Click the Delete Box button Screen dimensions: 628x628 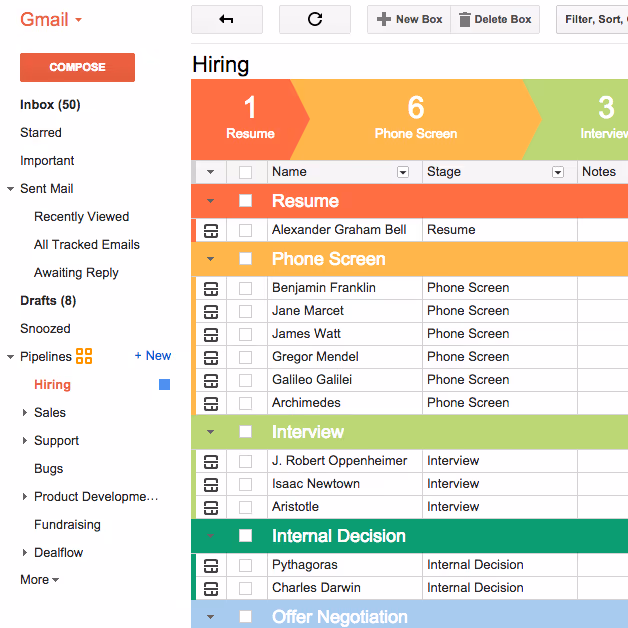[495, 19]
